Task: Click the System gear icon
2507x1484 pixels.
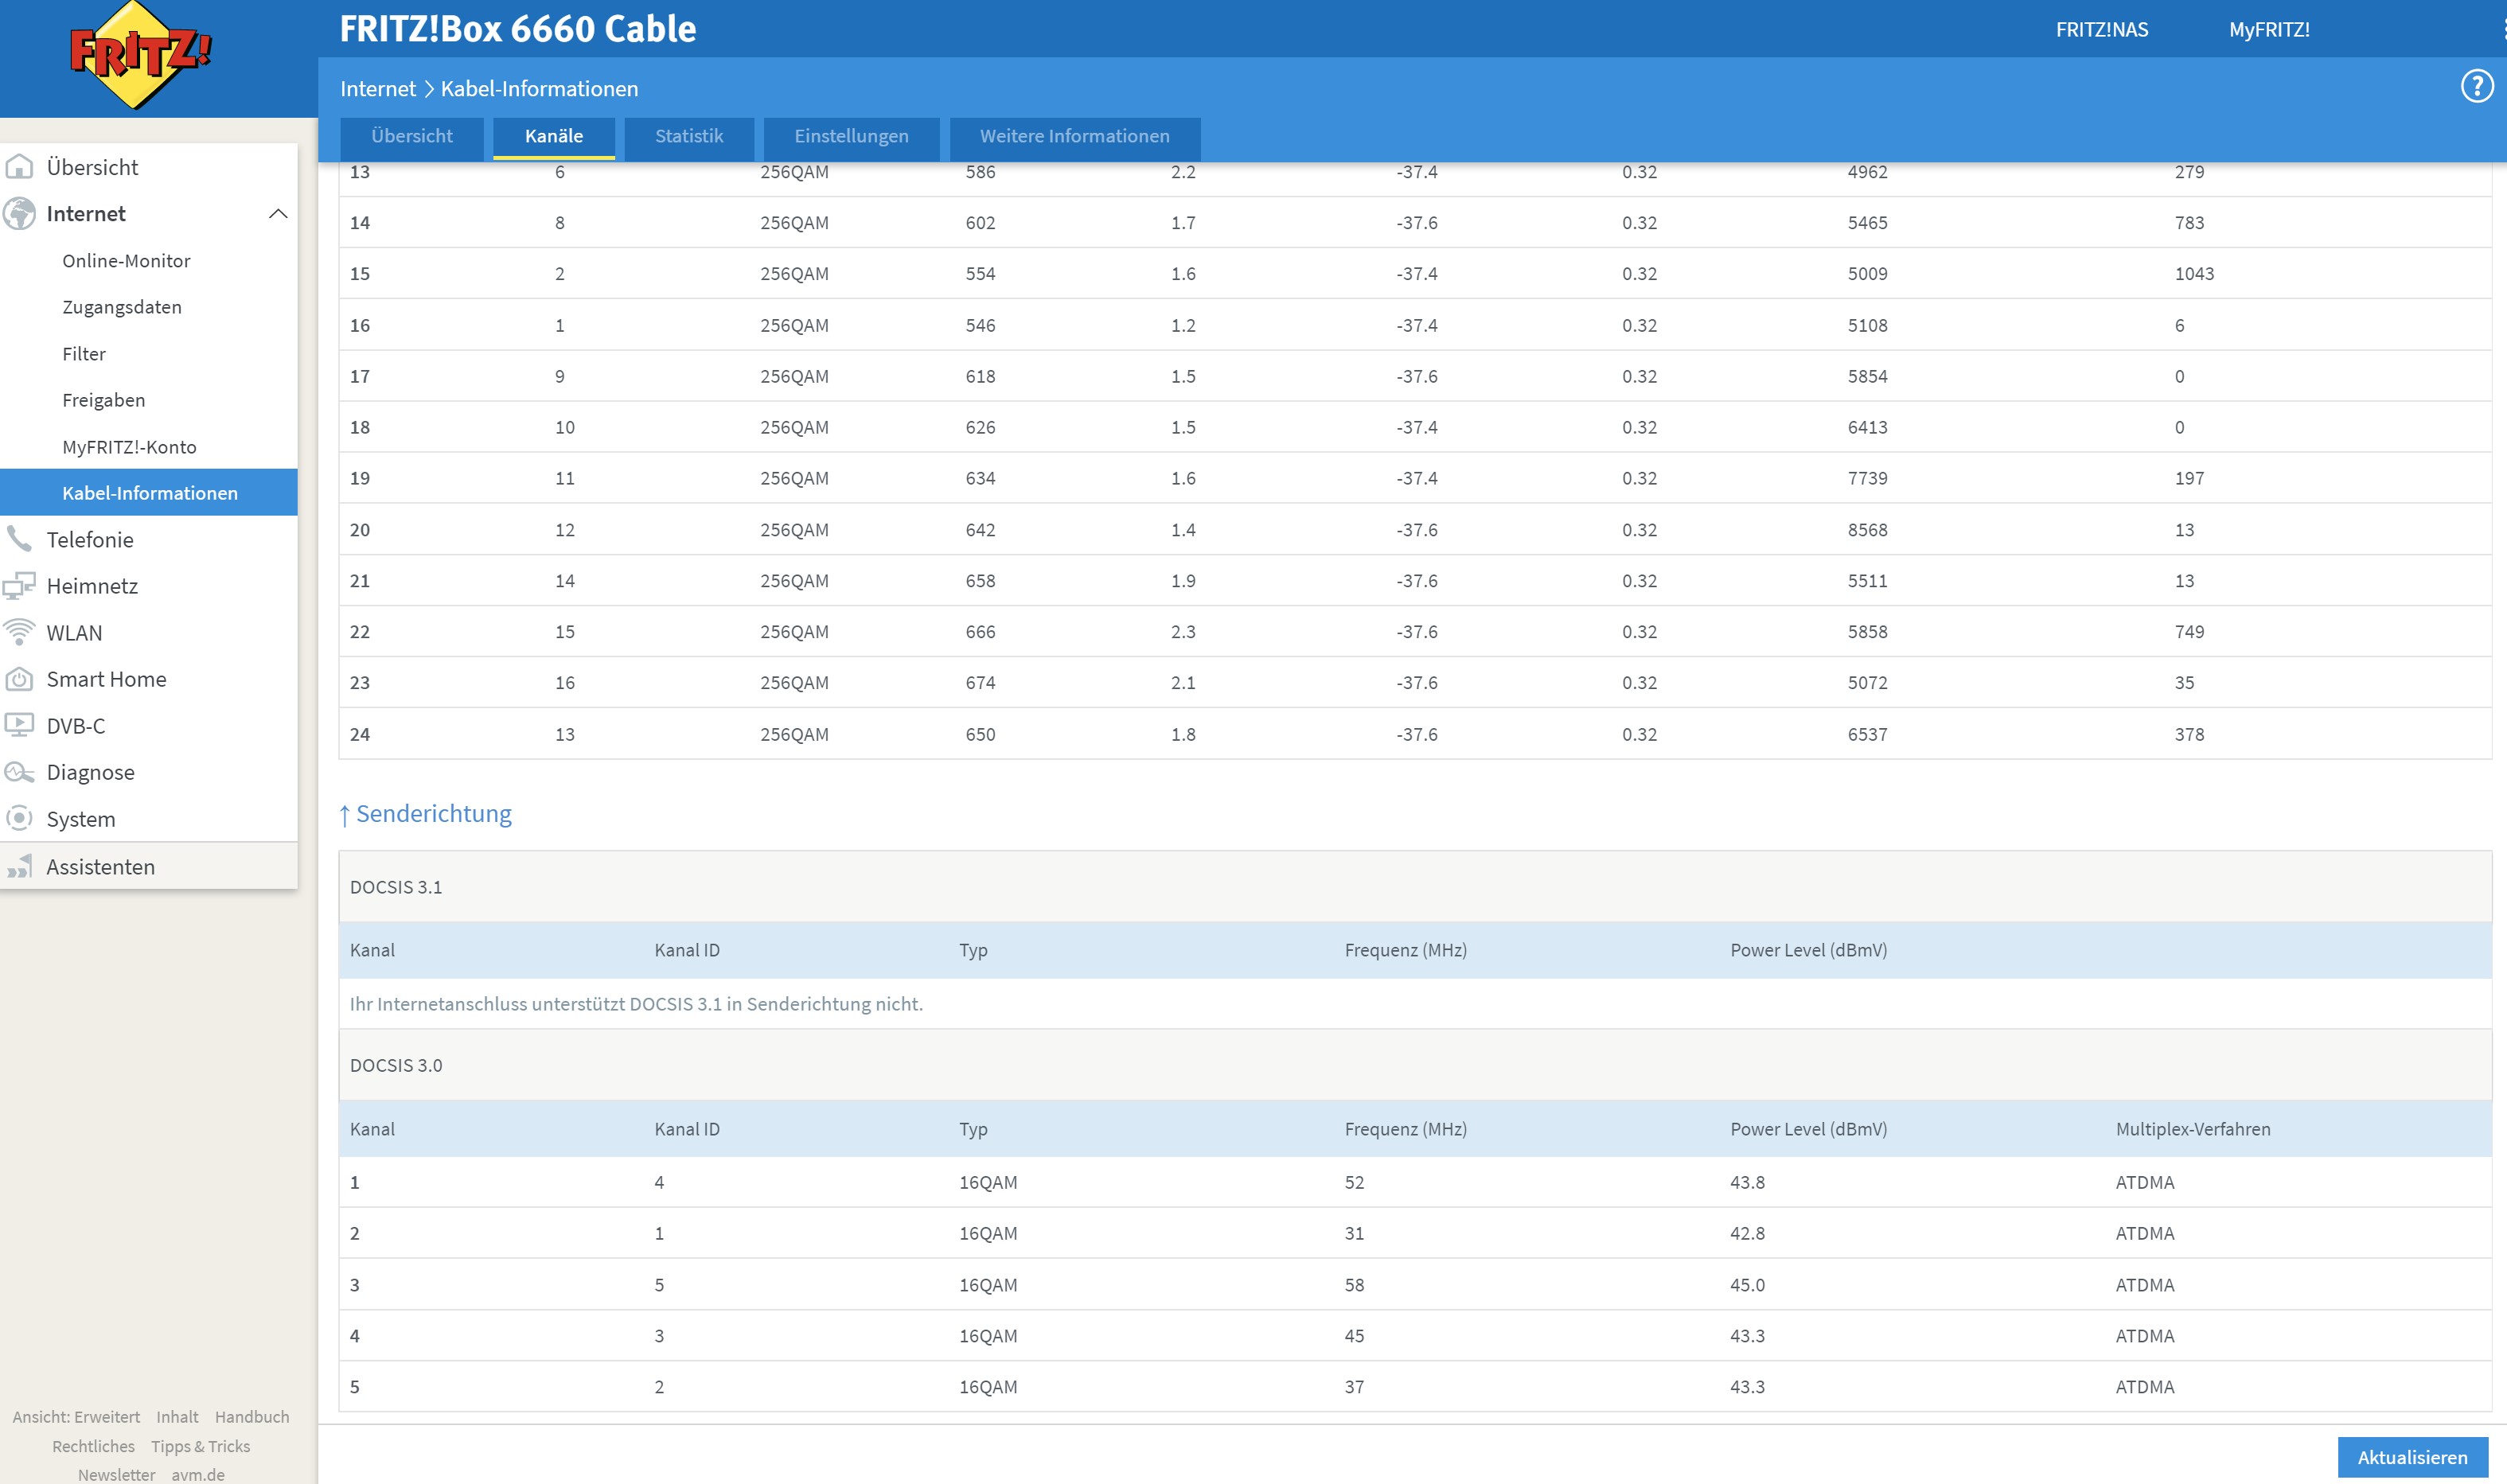Action: [x=19, y=819]
